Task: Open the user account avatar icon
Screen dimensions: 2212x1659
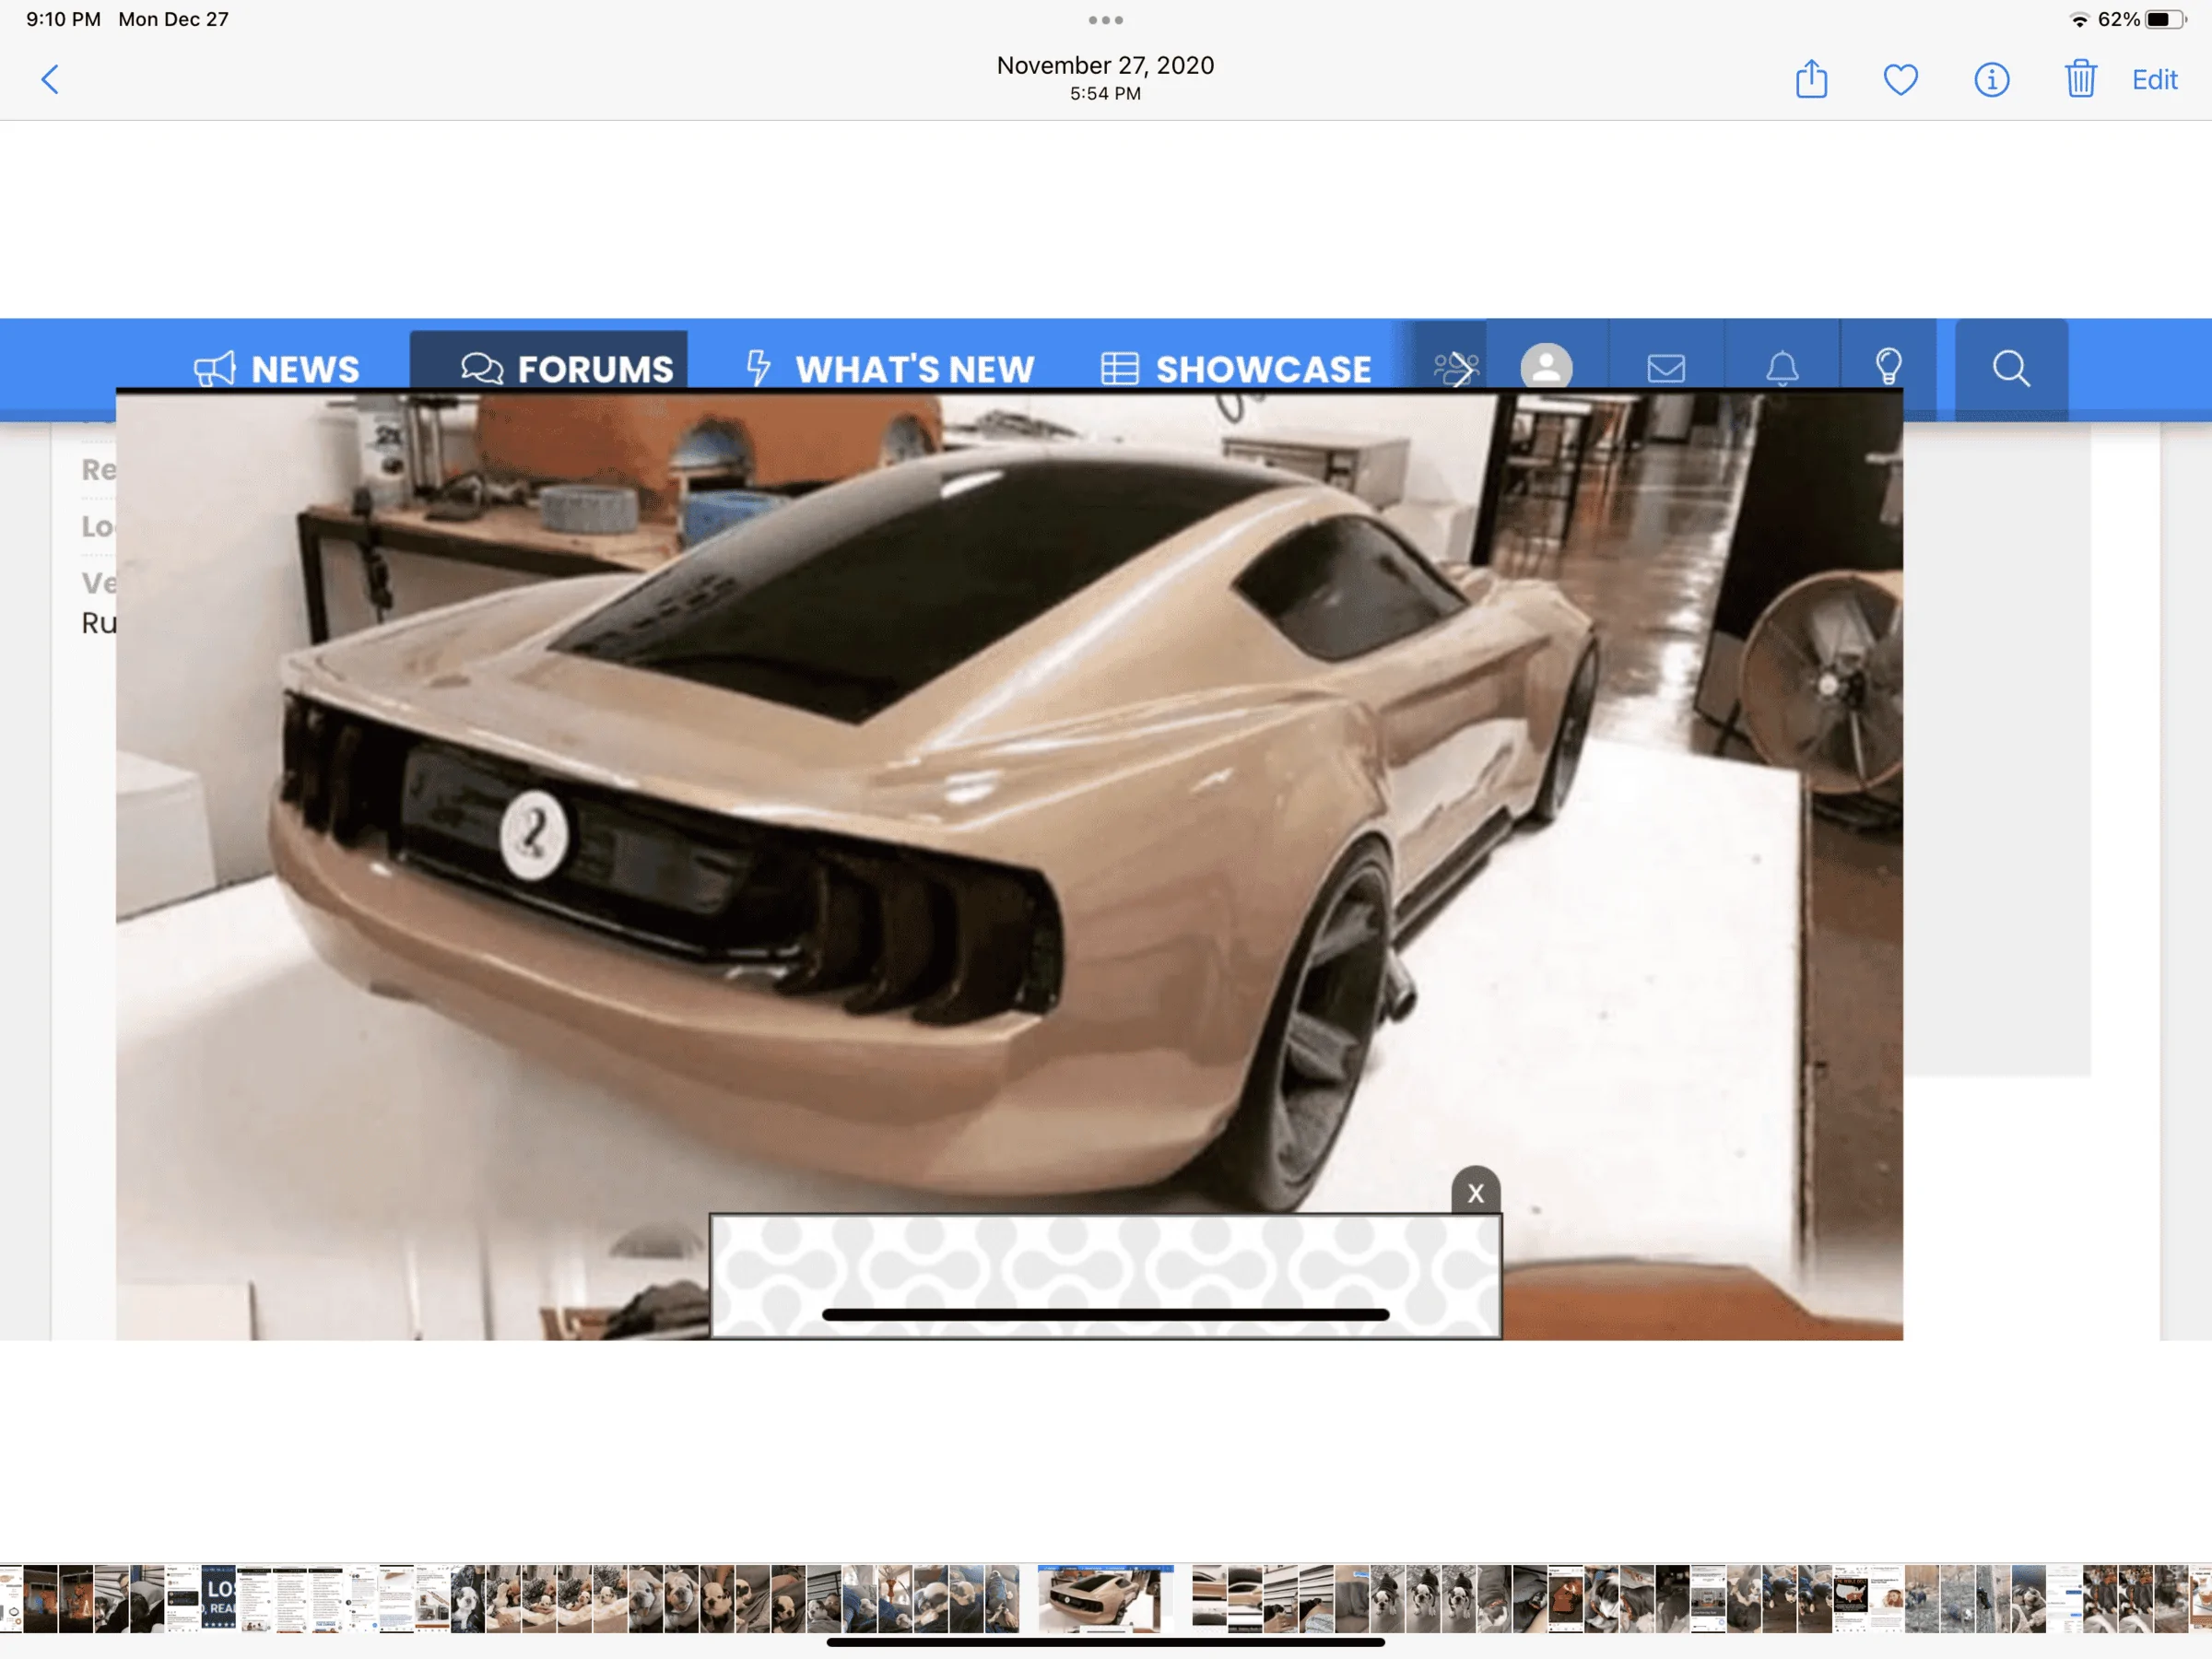Action: [x=1546, y=367]
